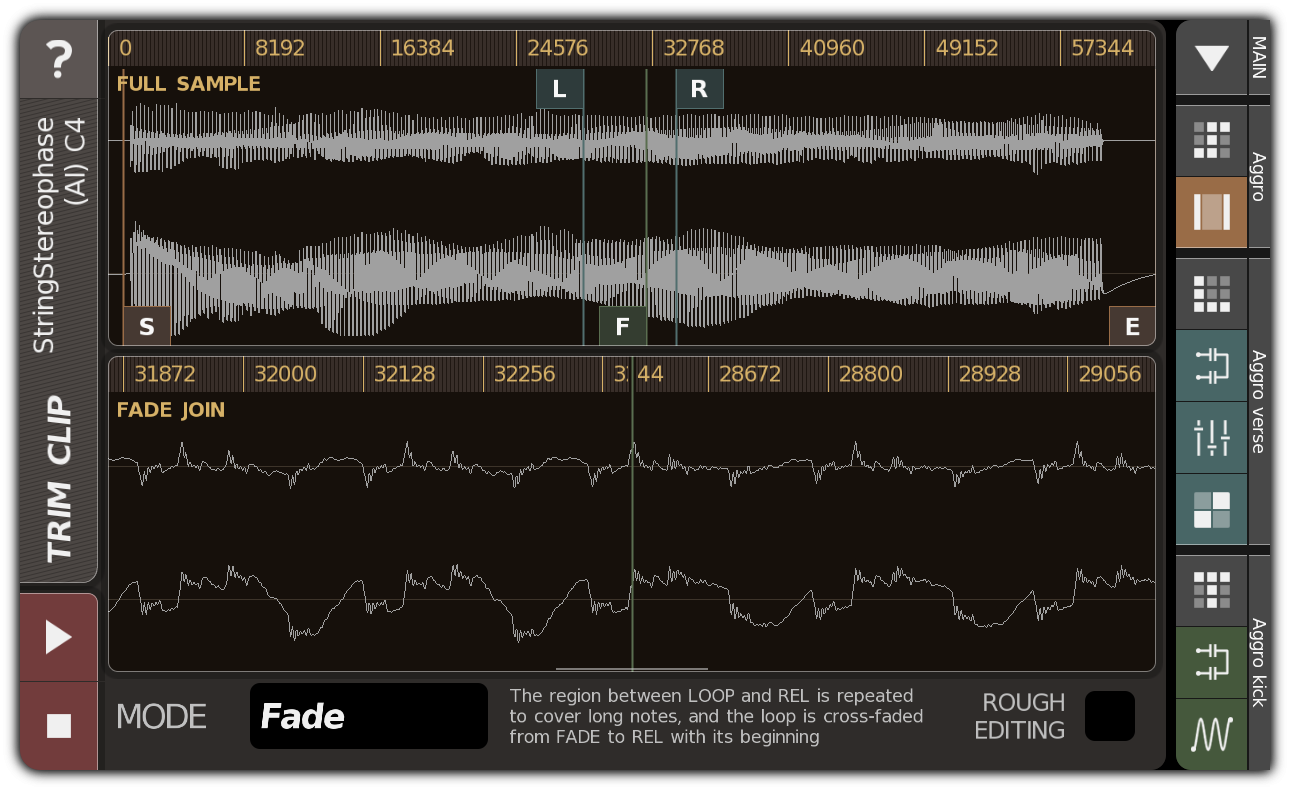Open the Aggro kick pad grid icon
1290x790 pixels.
click(x=1211, y=591)
